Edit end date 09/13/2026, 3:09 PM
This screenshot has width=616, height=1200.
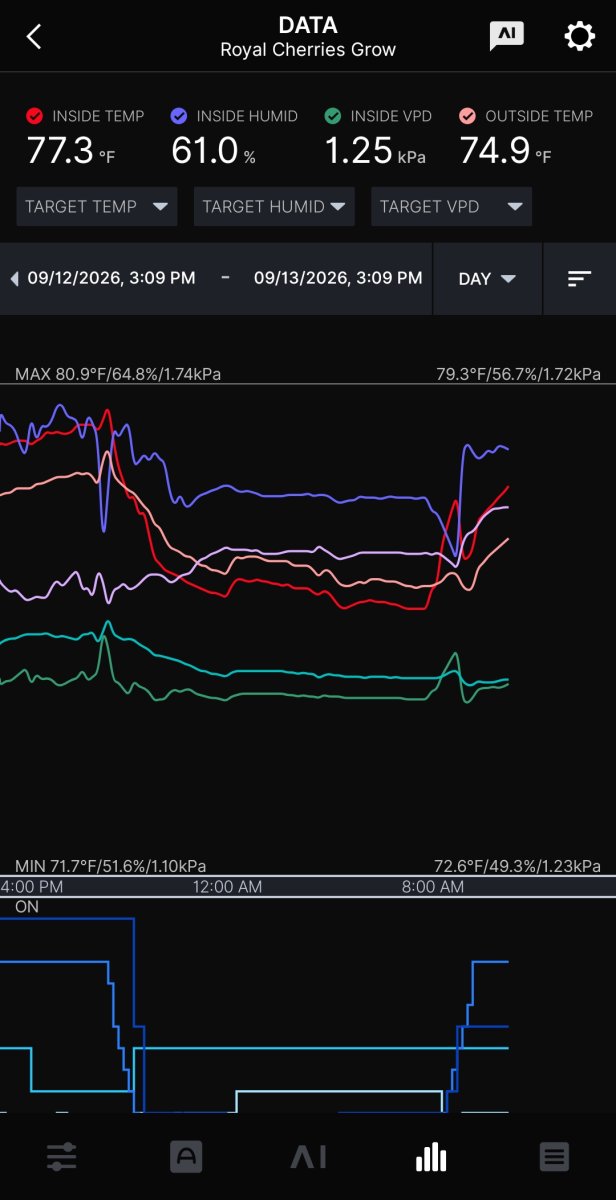point(338,278)
